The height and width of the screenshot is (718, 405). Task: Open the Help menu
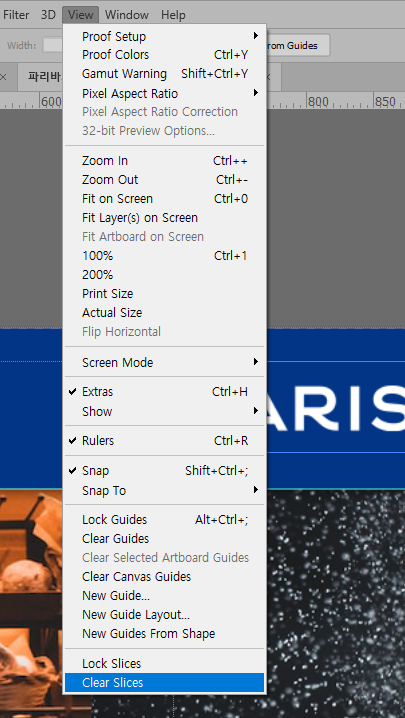tap(173, 15)
